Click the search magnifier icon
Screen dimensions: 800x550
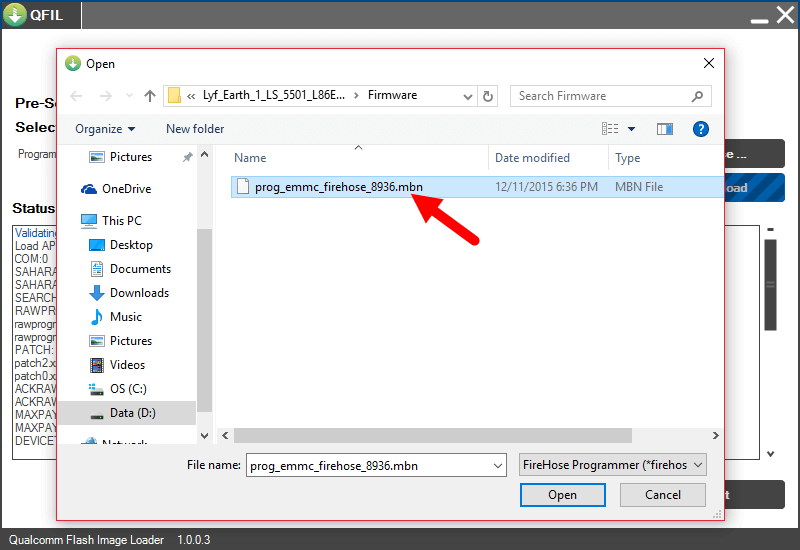tap(697, 96)
